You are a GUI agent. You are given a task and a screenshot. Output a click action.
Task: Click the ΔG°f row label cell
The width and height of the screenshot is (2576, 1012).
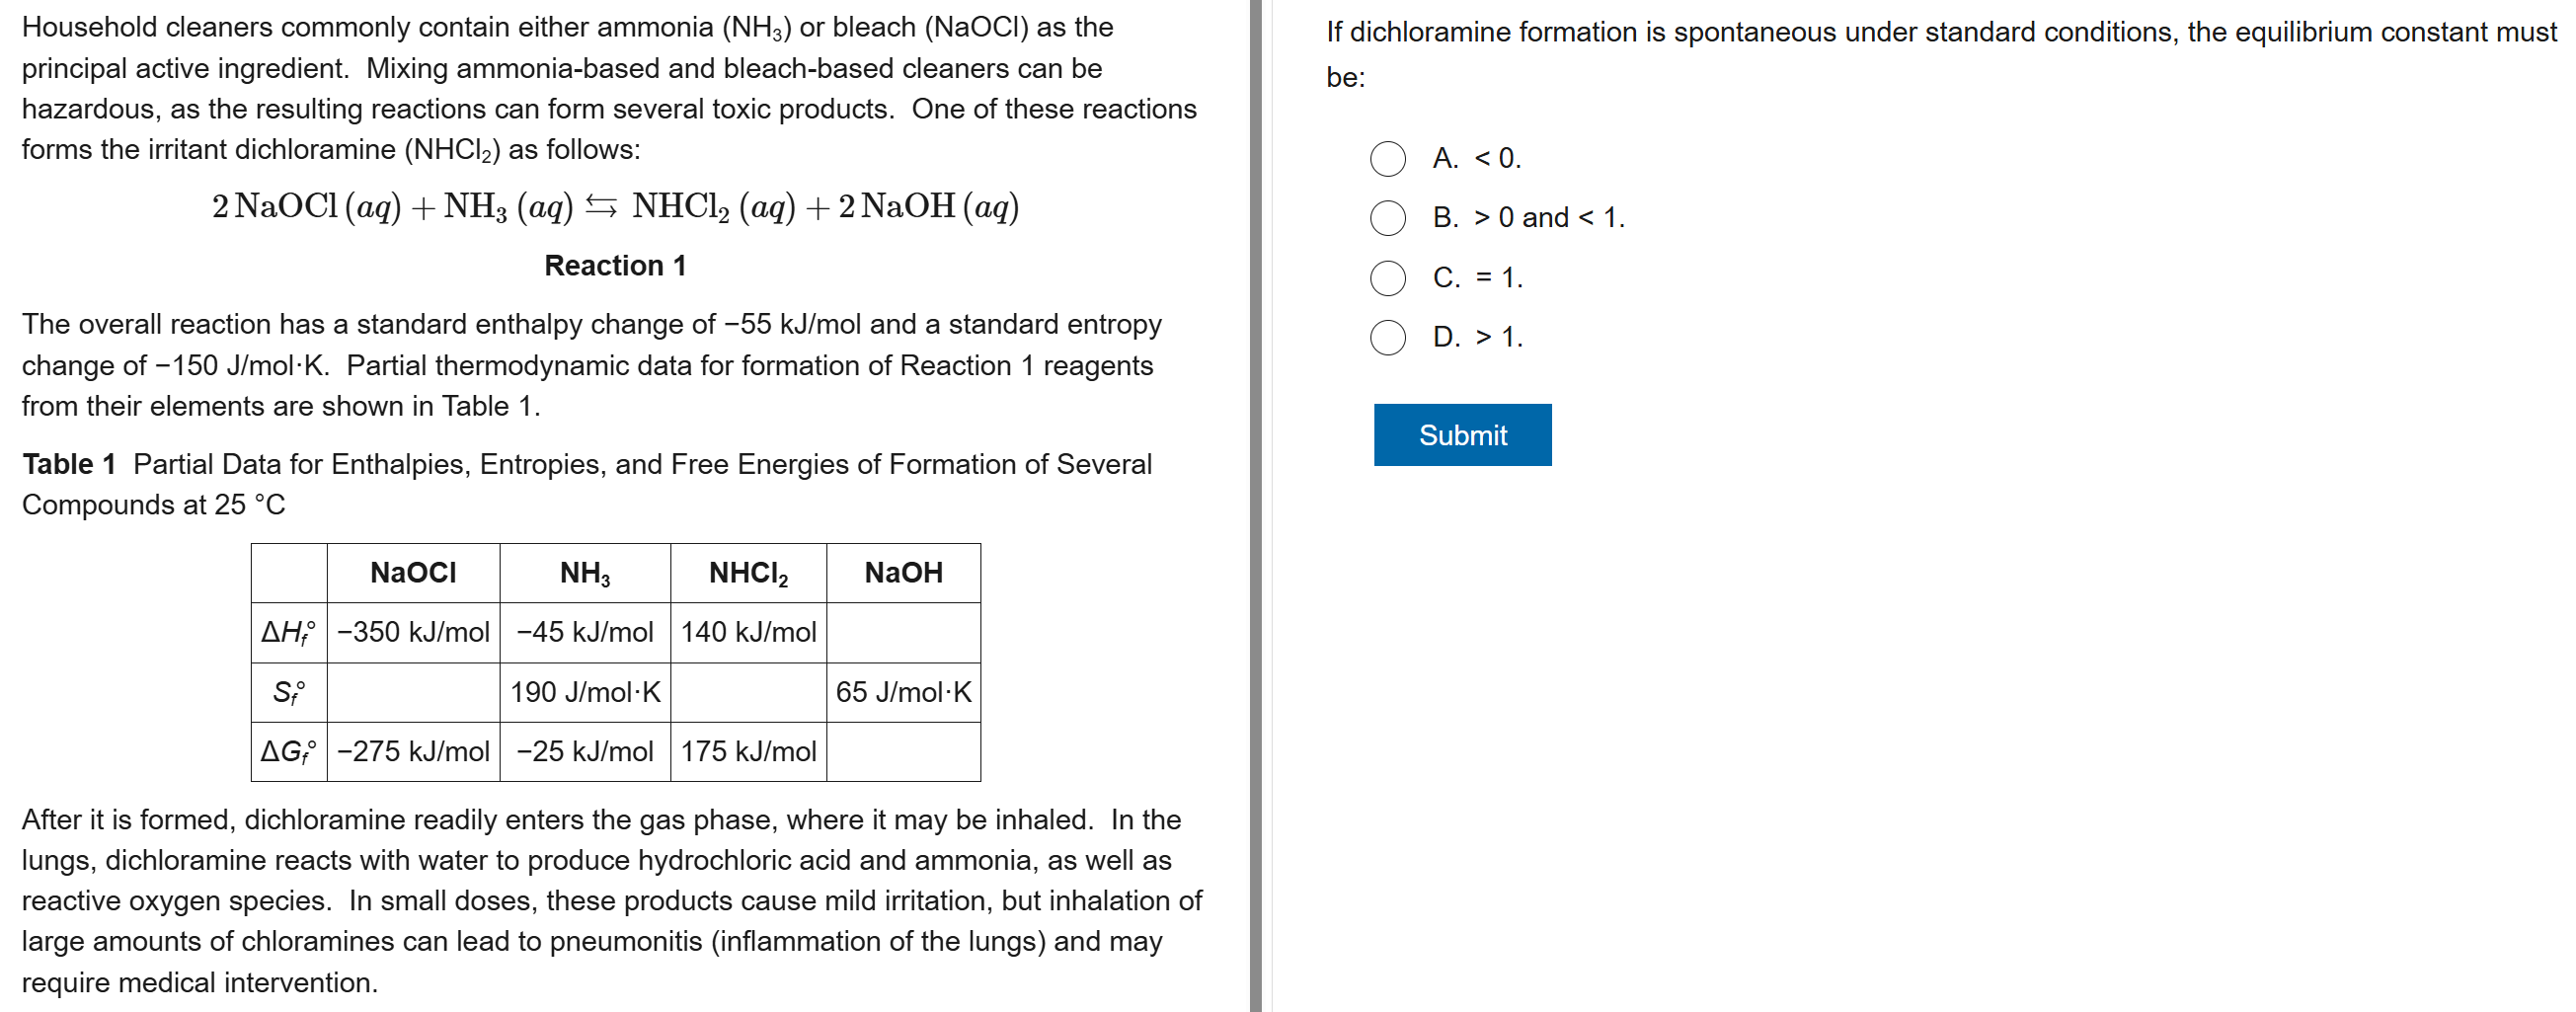tap(288, 751)
